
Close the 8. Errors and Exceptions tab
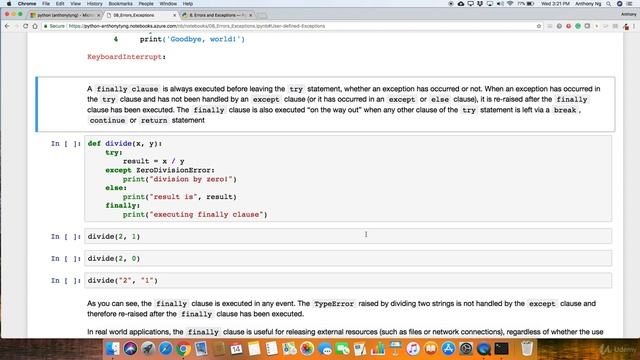251,15
